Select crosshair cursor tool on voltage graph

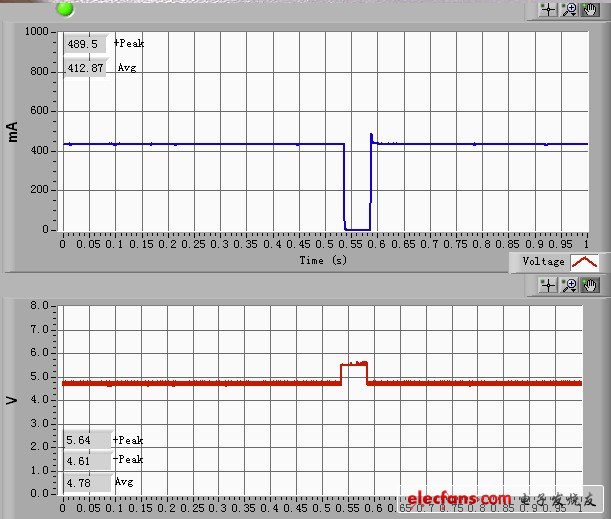click(x=548, y=286)
